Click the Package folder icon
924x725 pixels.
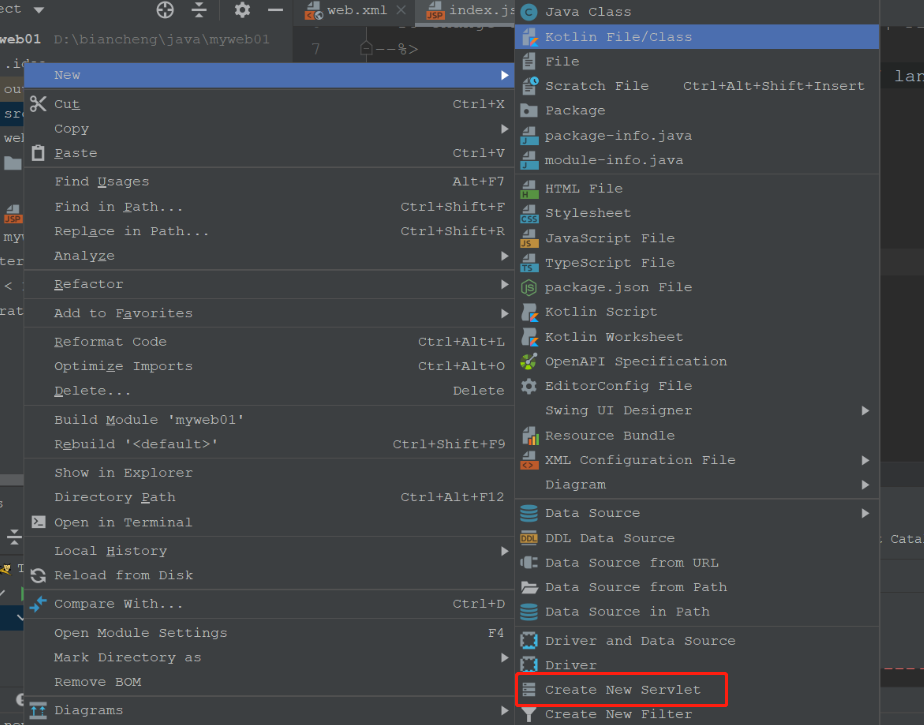click(529, 111)
